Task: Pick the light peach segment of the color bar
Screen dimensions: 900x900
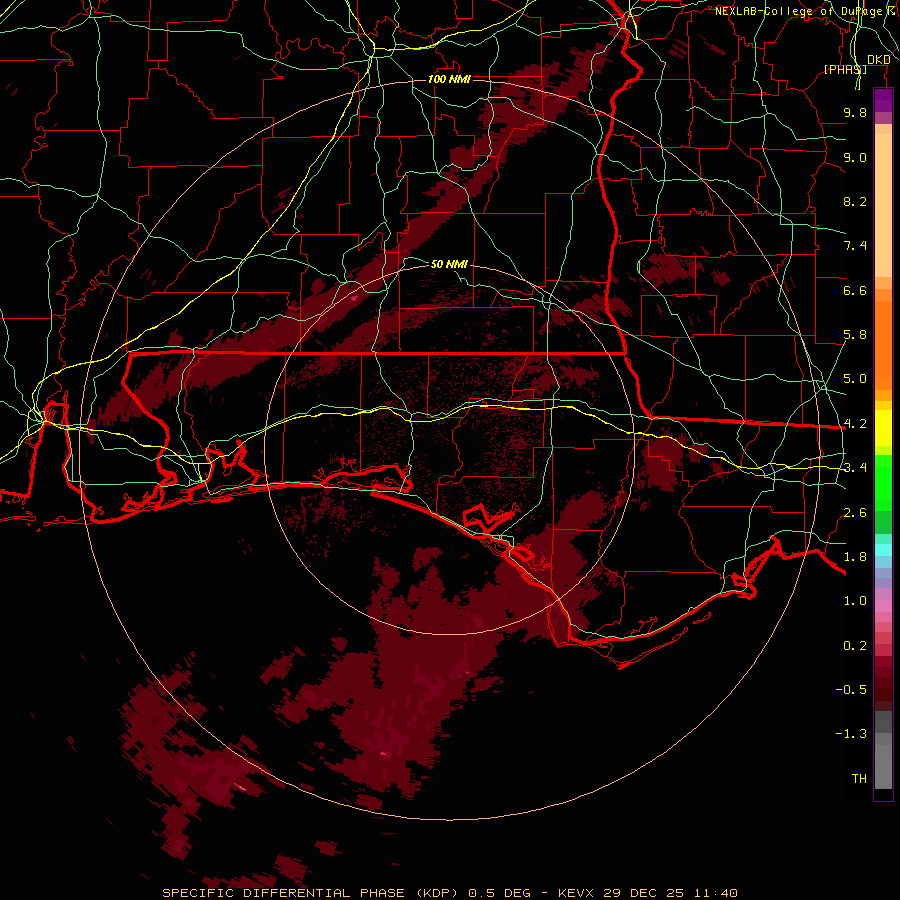Action: (883, 205)
